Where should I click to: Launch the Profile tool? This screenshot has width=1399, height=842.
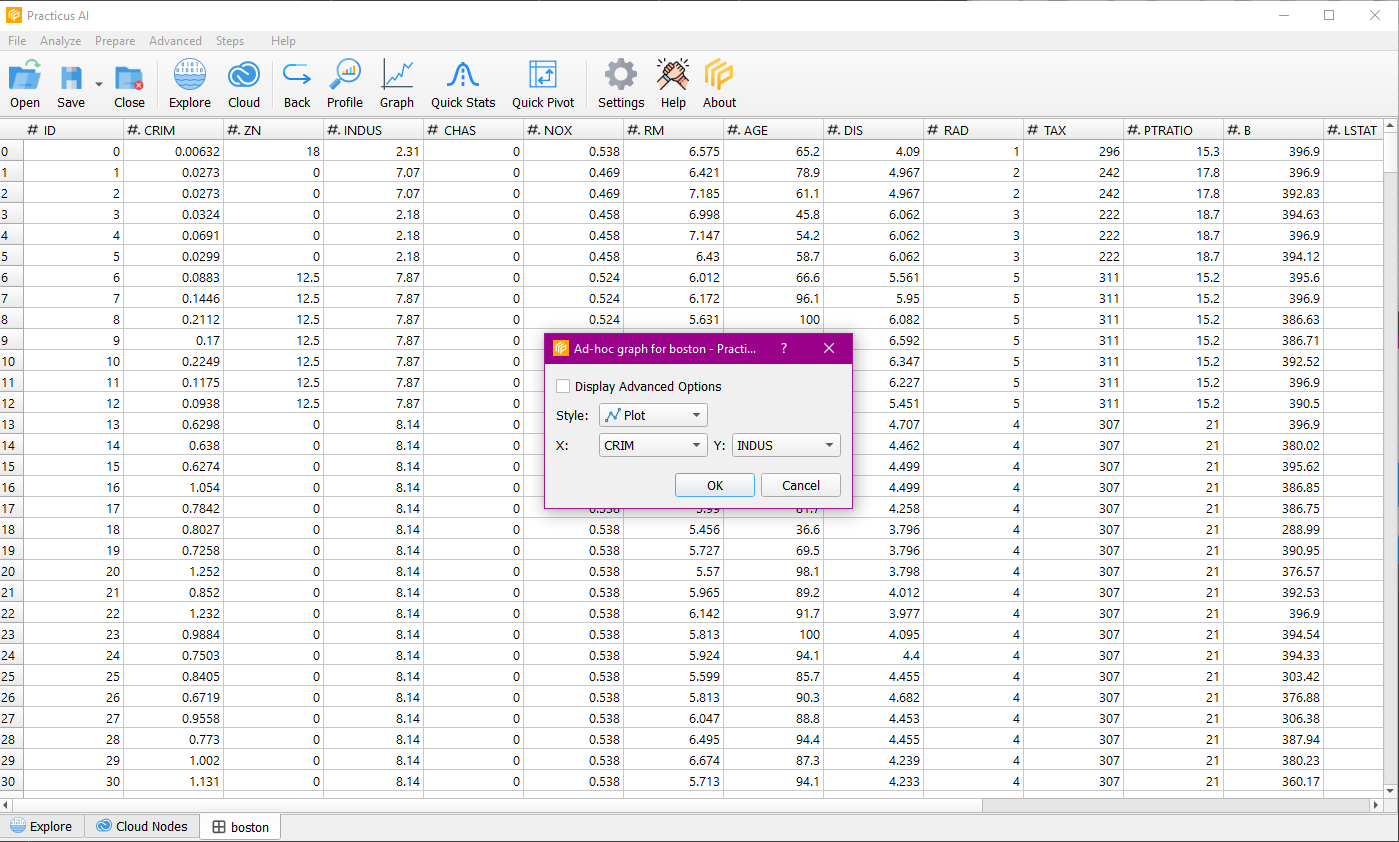345,84
